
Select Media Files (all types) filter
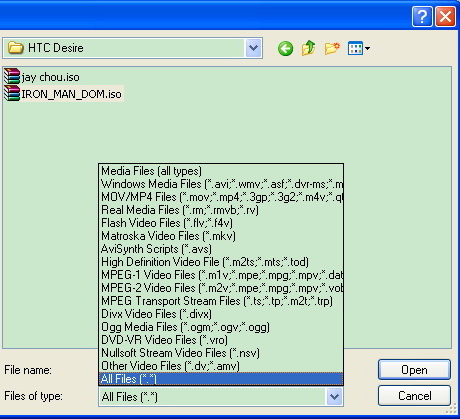221,171
